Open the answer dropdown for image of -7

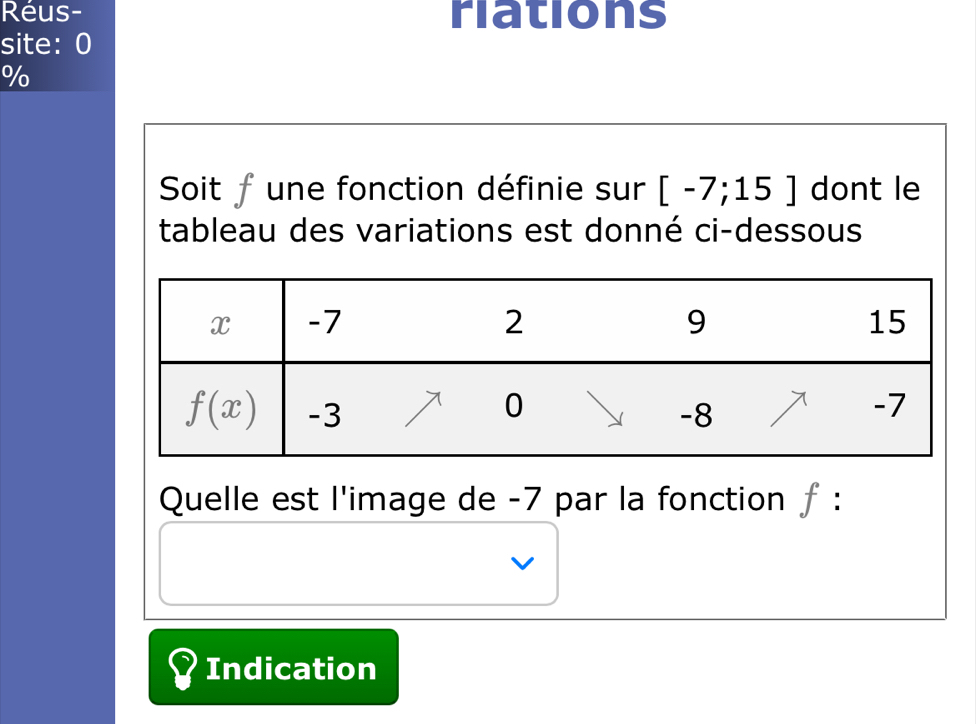359,563
